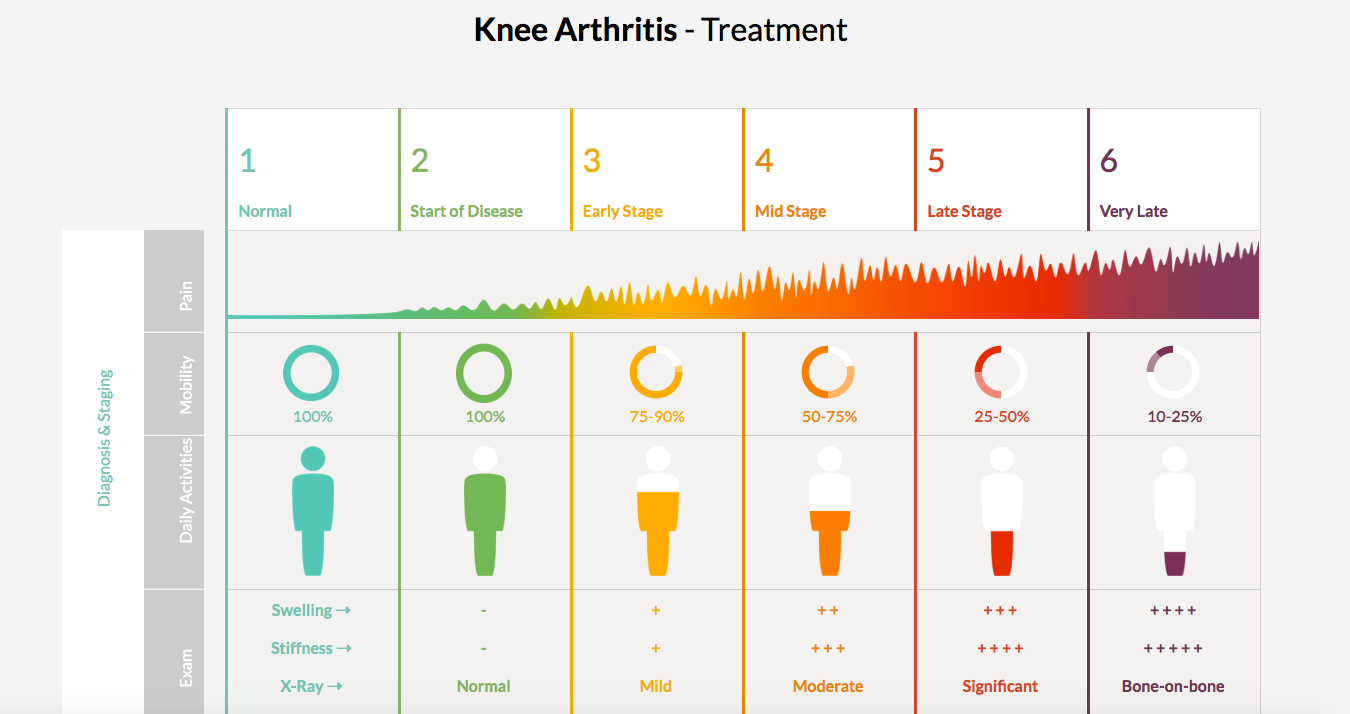Click the 25-50% mobility donut chart
The image size is (1350, 714).
pyautogui.click(x=1001, y=373)
